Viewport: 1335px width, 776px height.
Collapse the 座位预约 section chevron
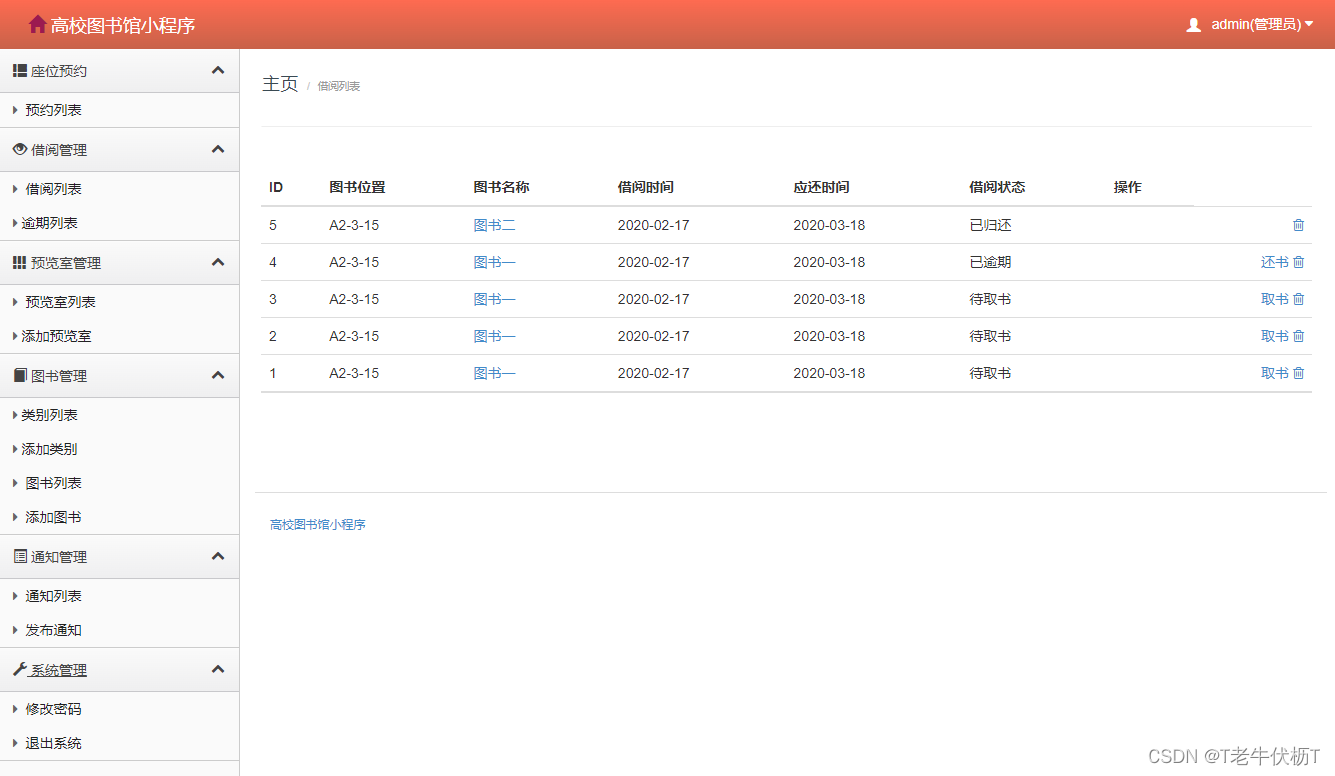218,70
